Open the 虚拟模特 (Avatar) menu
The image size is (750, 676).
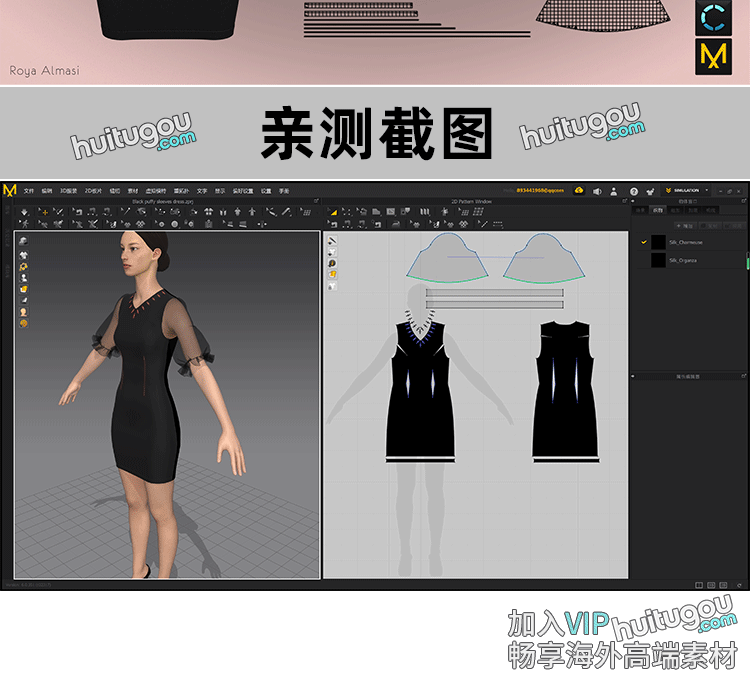click(156, 191)
